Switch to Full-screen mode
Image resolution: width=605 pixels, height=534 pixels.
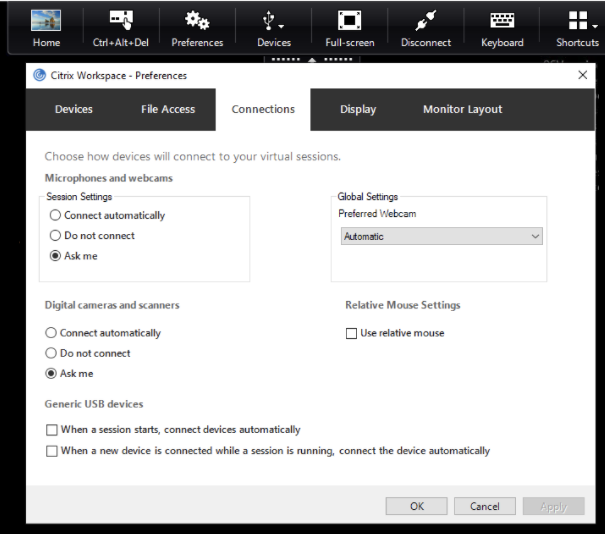click(349, 22)
